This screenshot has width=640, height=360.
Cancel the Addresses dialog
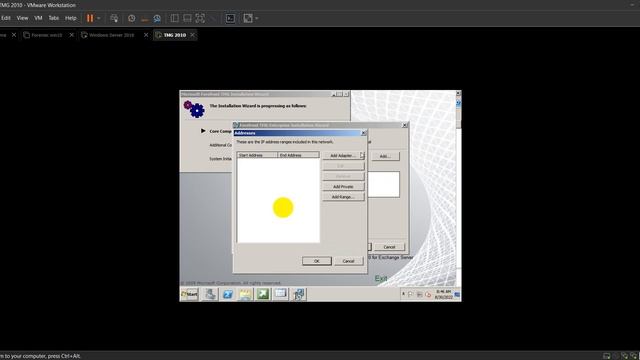pyautogui.click(x=348, y=261)
